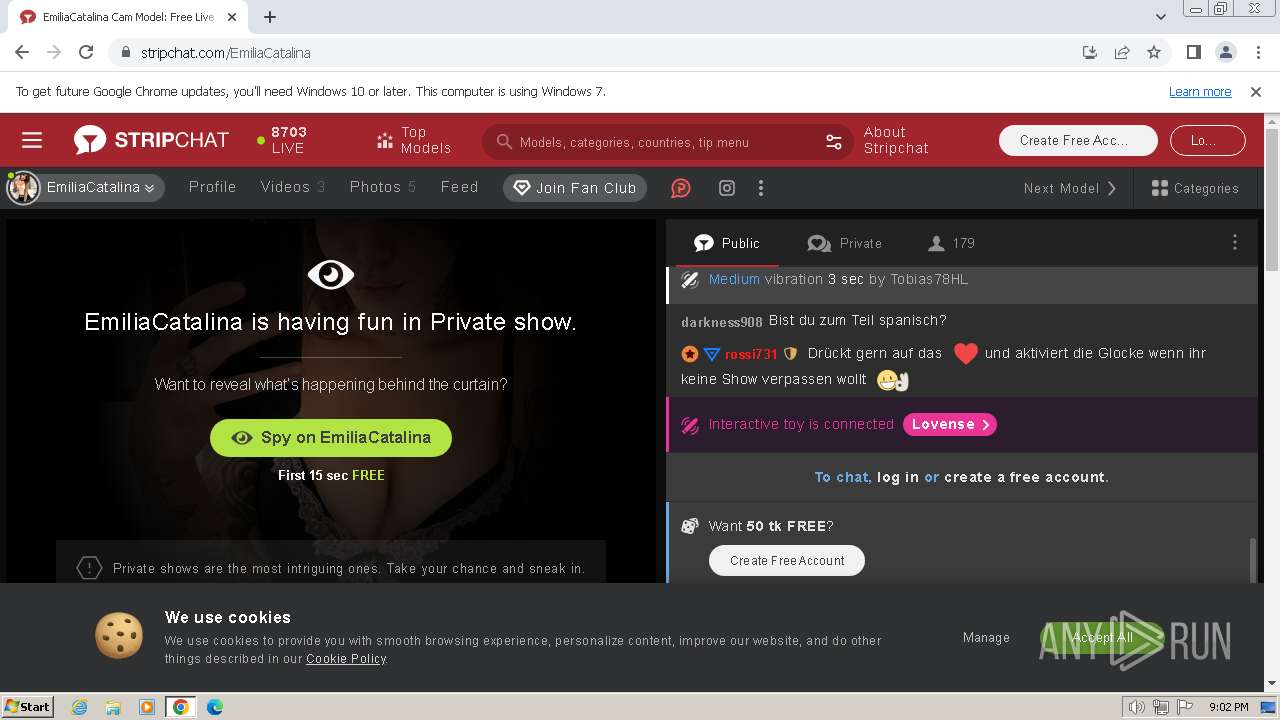Screen dimensions: 1280x720
Task: Click the address bar URL
Action: (225, 53)
